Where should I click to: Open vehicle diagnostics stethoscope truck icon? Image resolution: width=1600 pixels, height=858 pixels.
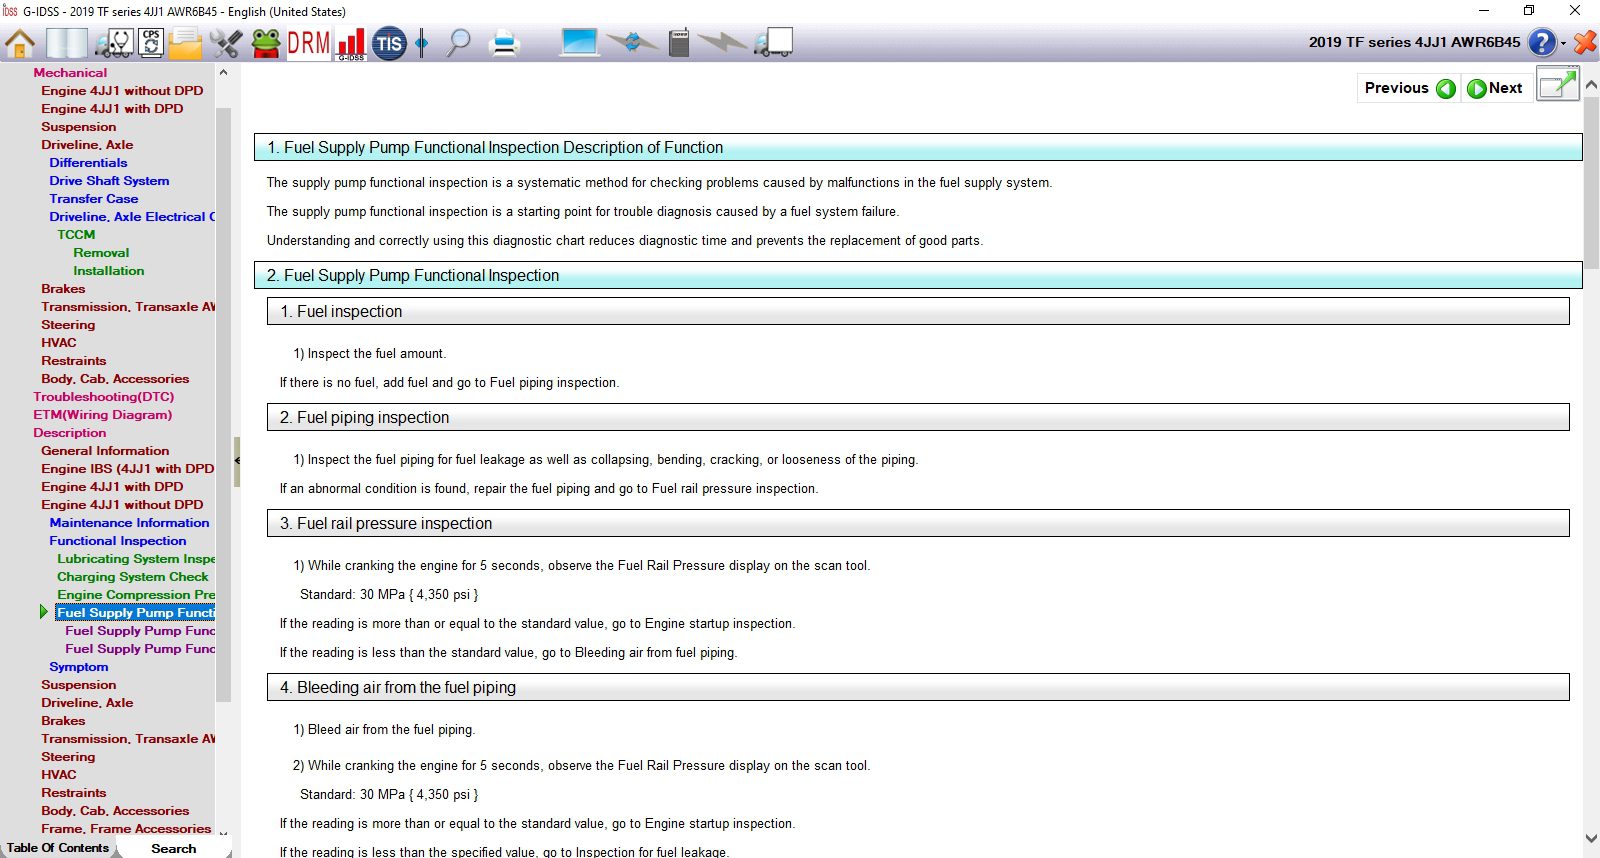(x=114, y=43)
